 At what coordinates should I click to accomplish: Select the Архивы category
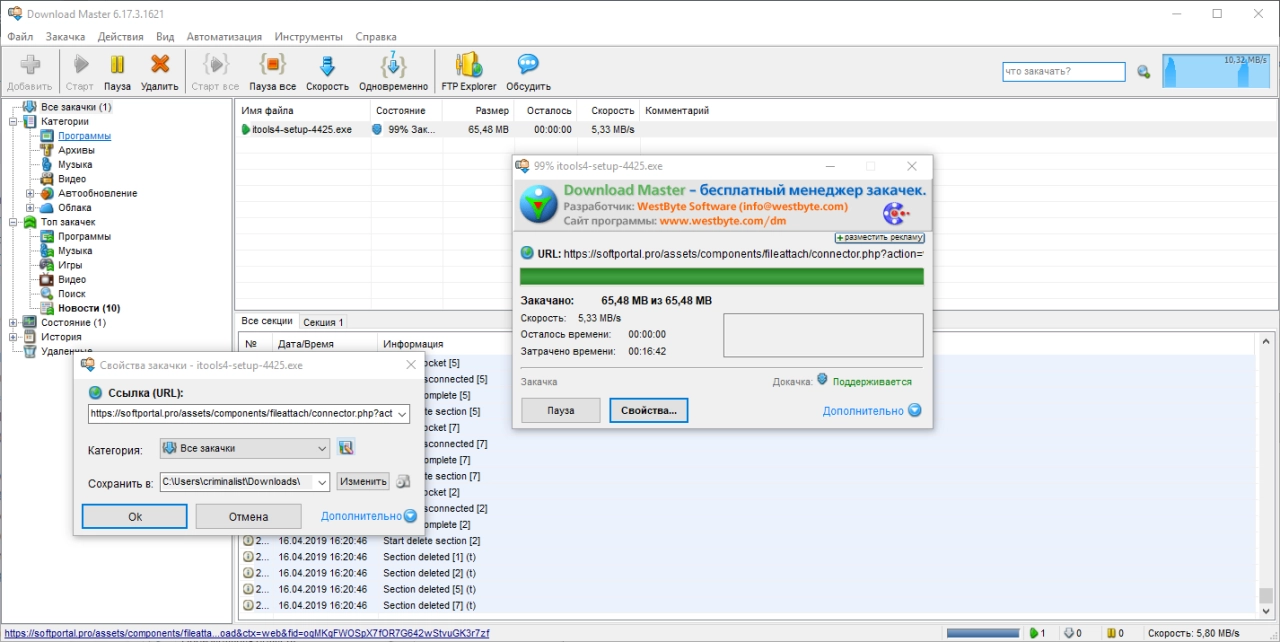click(x=76, y=150)
